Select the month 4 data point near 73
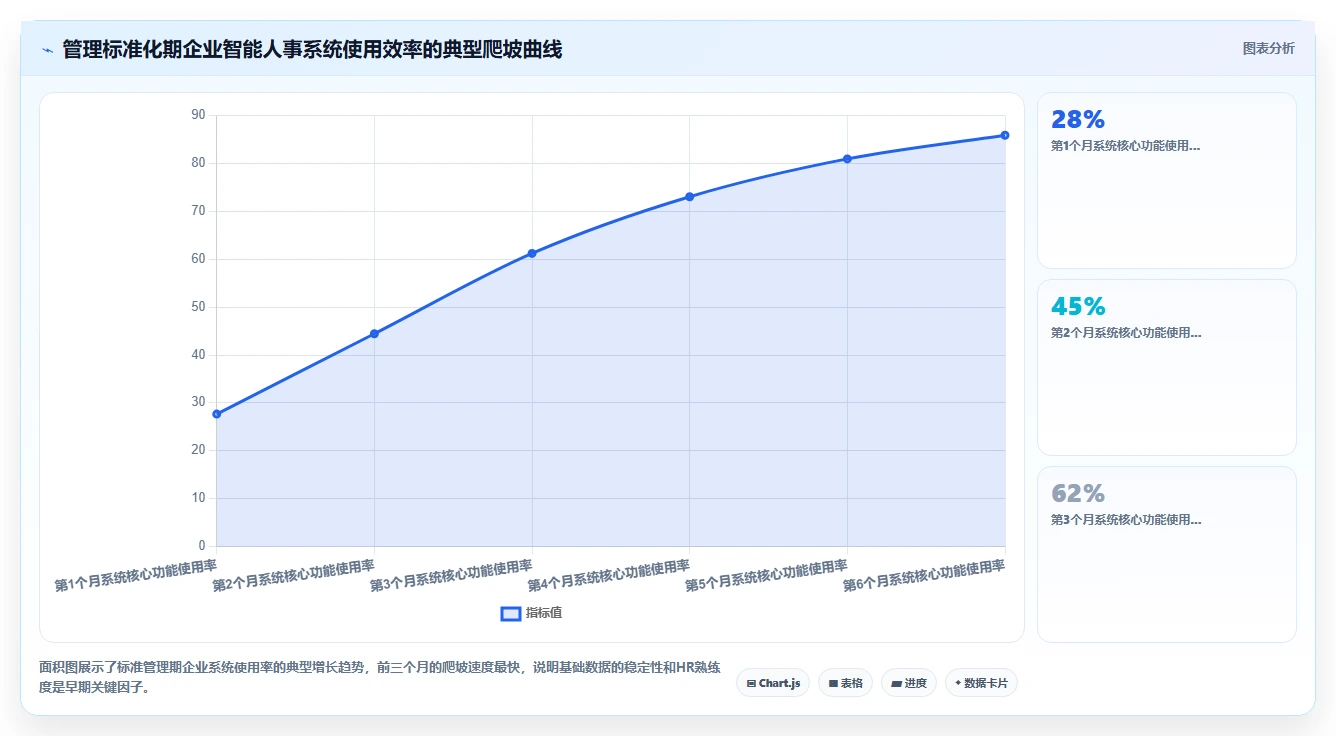 (690, 197)
